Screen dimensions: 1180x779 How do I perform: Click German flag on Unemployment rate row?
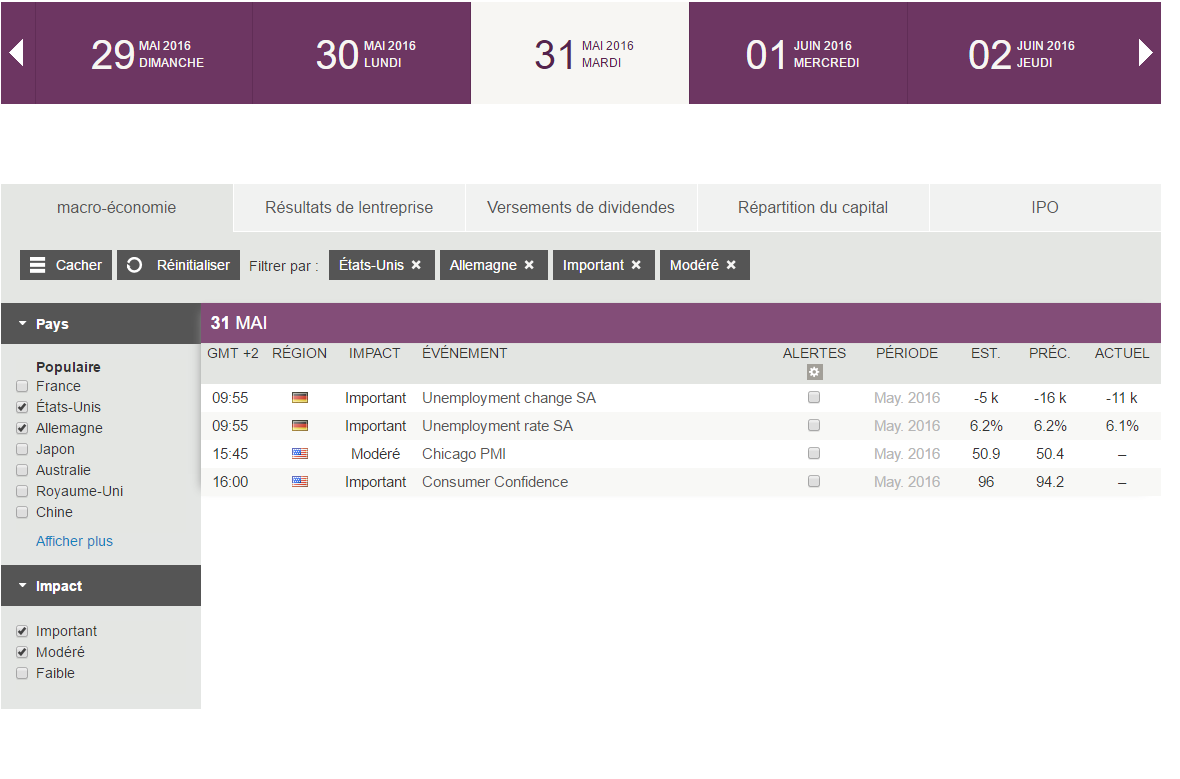(300, 425)
